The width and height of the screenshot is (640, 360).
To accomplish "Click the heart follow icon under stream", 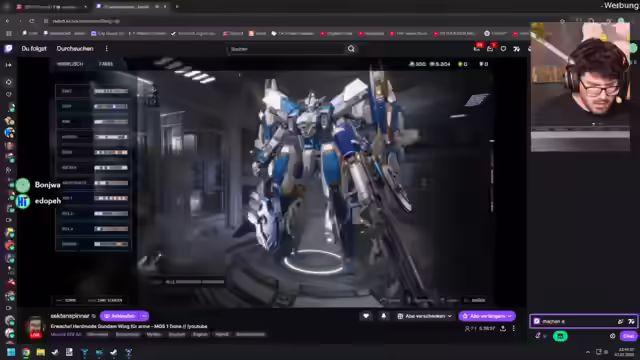I will [366, 316].
